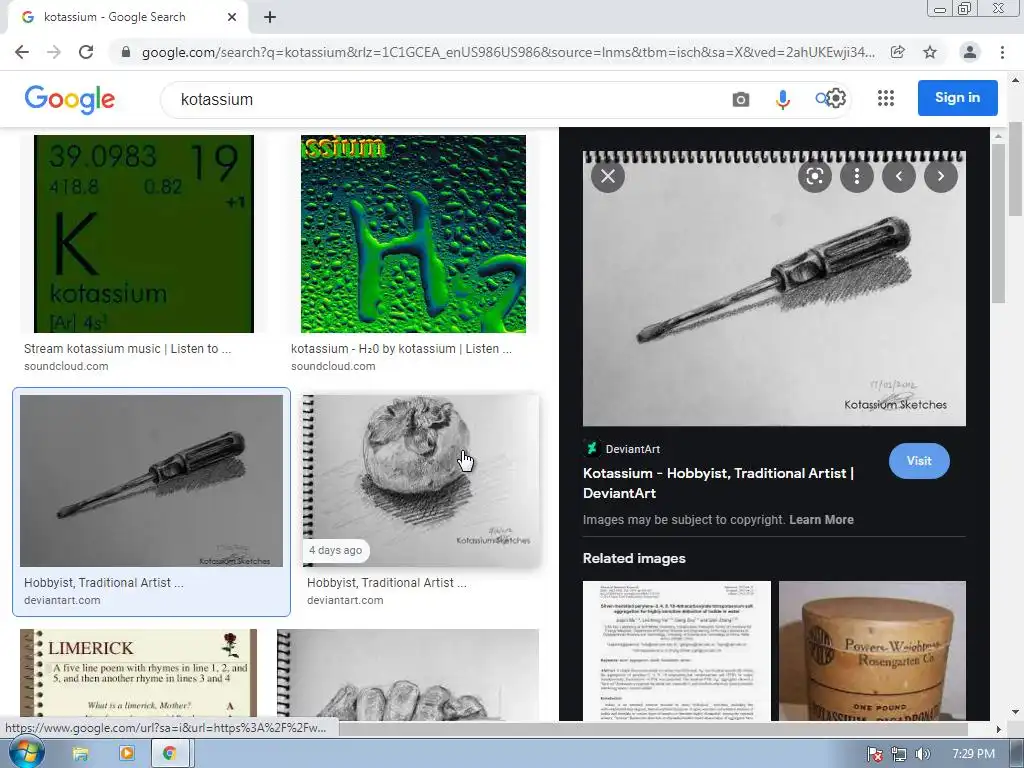Go back to the previous page
1024x768 pixels.
[22, 52]
